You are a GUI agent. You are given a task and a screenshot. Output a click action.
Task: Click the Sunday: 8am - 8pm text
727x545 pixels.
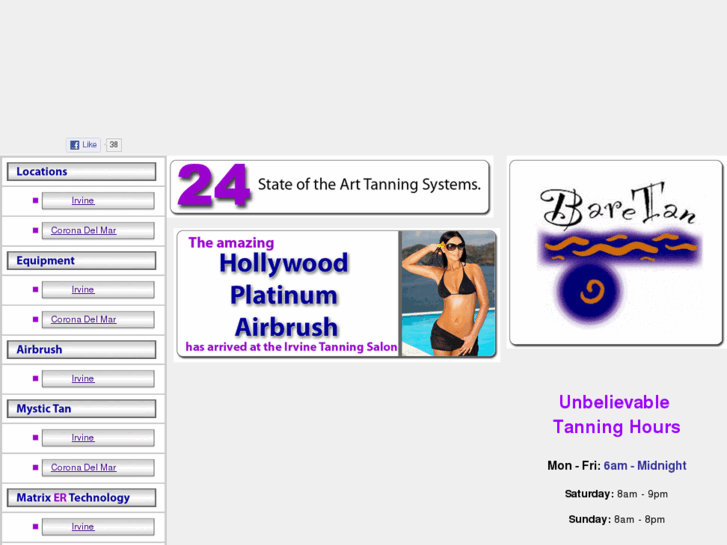pos(617,519)
